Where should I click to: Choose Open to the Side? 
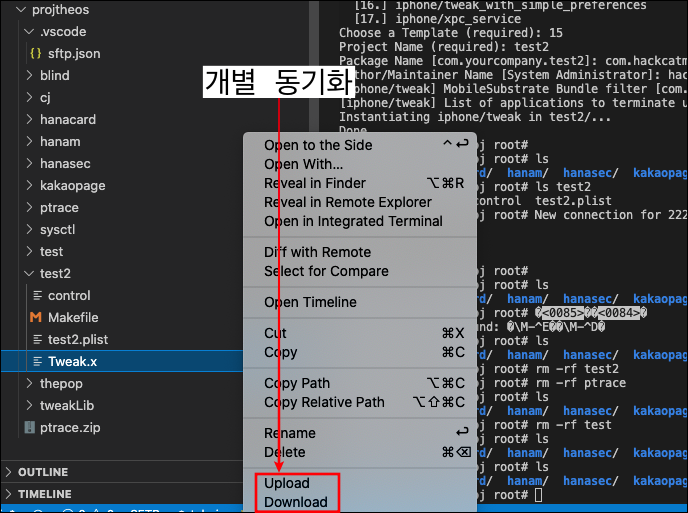[x=360, y=145]
